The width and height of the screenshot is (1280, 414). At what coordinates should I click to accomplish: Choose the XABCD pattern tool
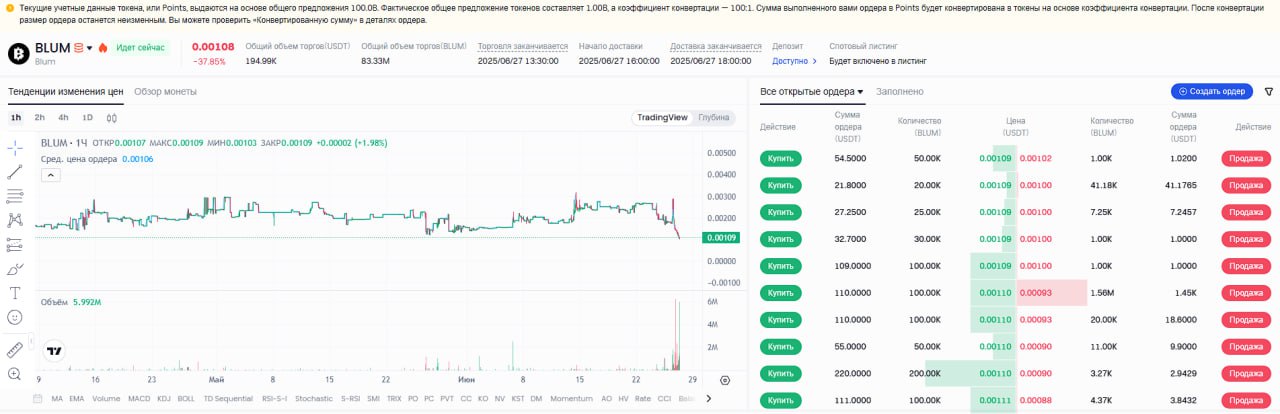pos(15,220)
